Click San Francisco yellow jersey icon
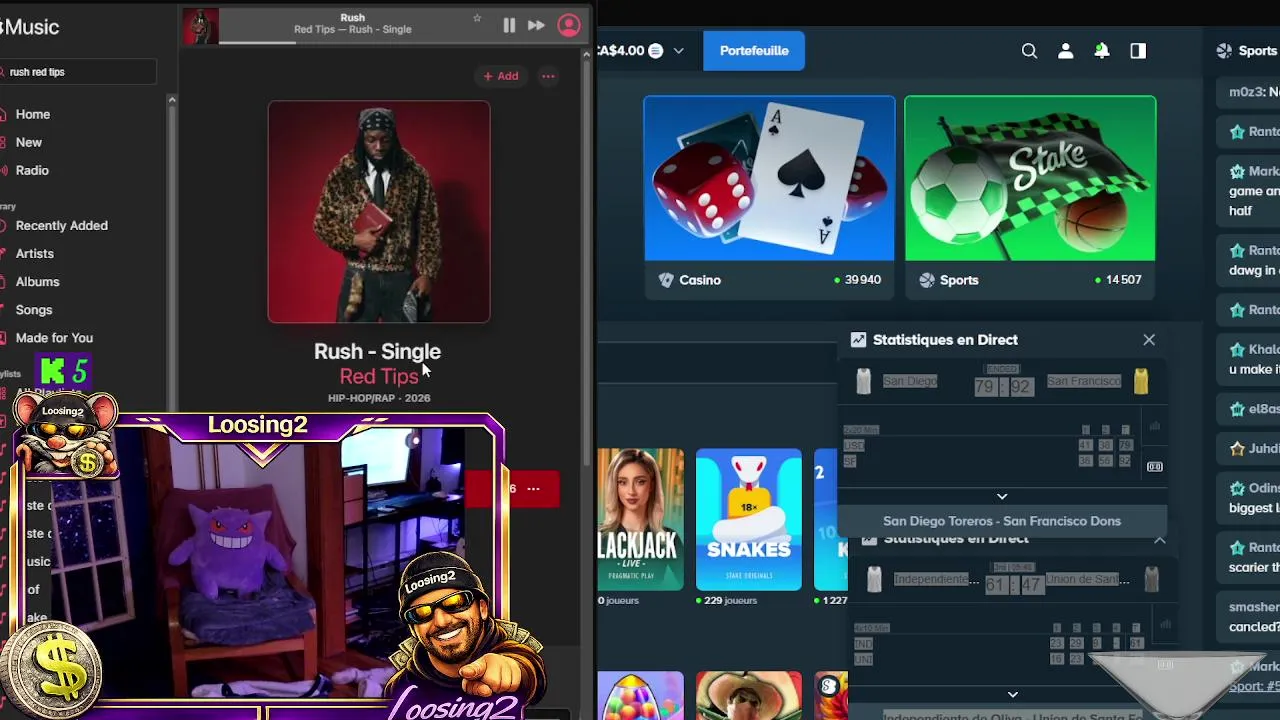 (x=1141, y=381)
